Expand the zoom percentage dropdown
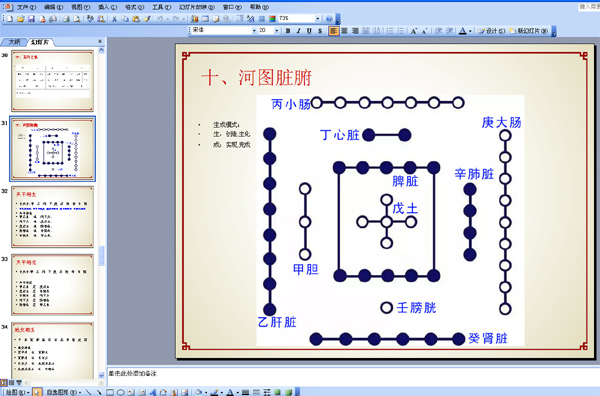Screen dimensions: 600x396 click(x=318, y=18)
